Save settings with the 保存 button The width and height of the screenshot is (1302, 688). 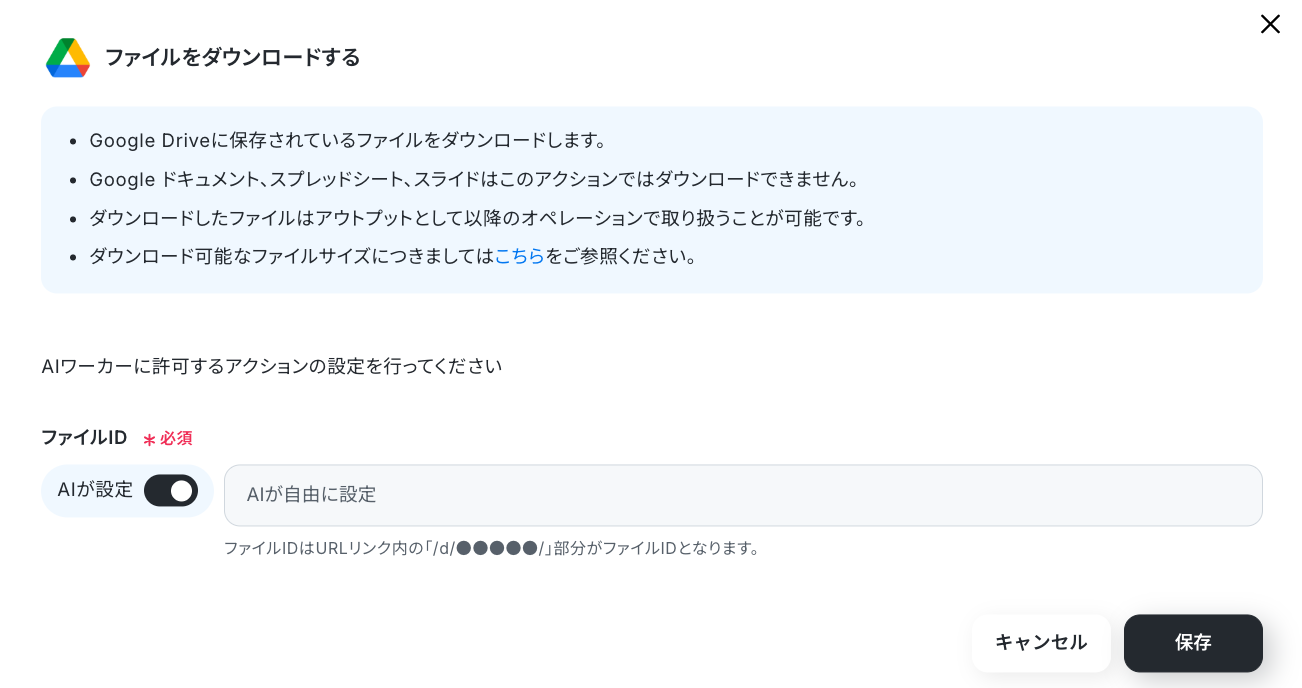point(1193,643)
